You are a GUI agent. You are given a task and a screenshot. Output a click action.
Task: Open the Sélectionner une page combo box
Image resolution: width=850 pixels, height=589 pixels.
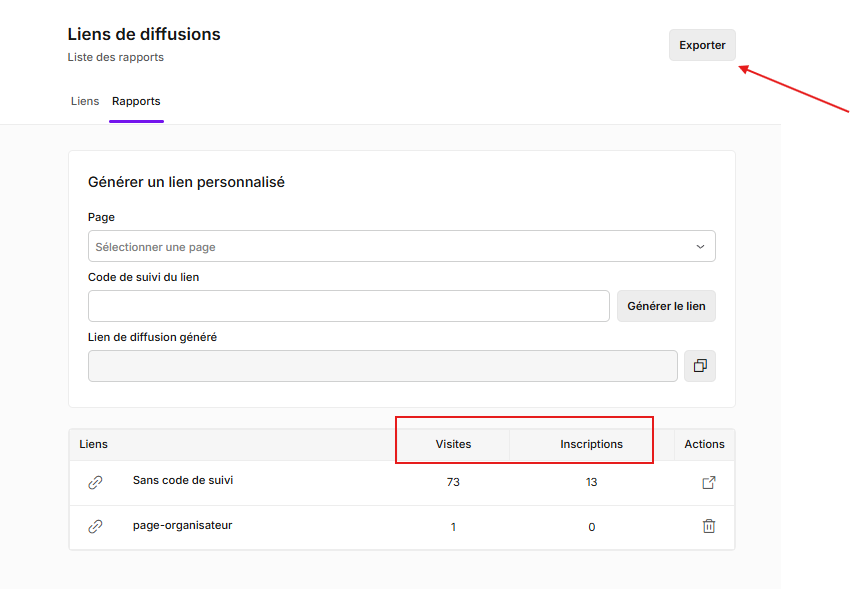[x=390, y=247]
